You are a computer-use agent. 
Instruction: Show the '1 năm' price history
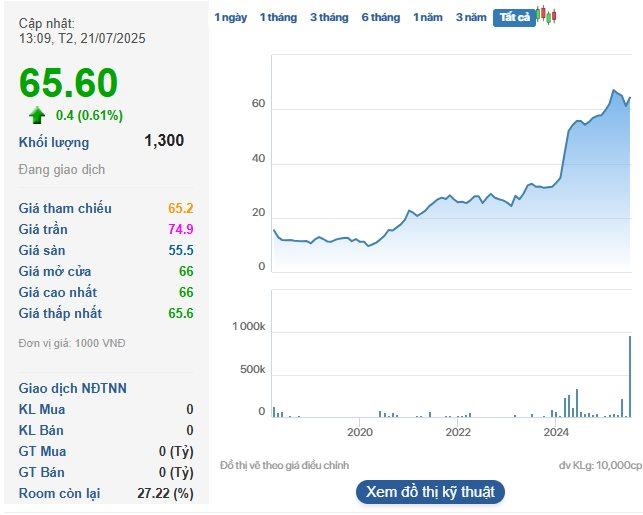[427, 18]
